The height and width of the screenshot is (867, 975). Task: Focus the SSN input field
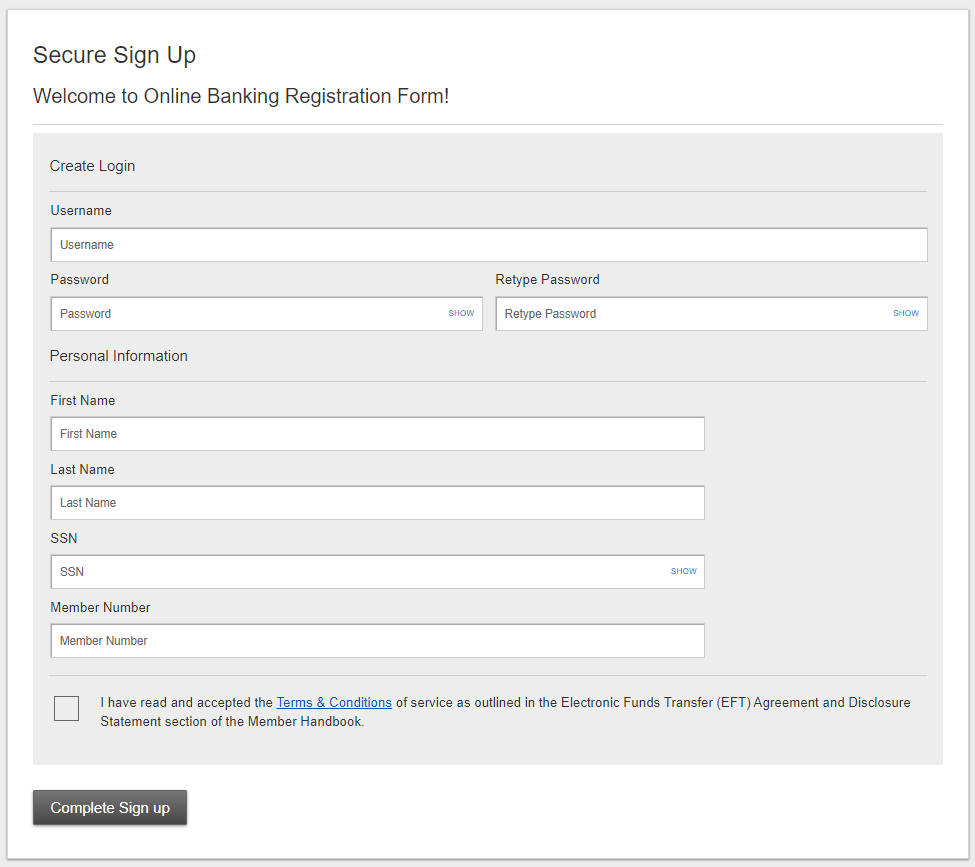(377, 572)
